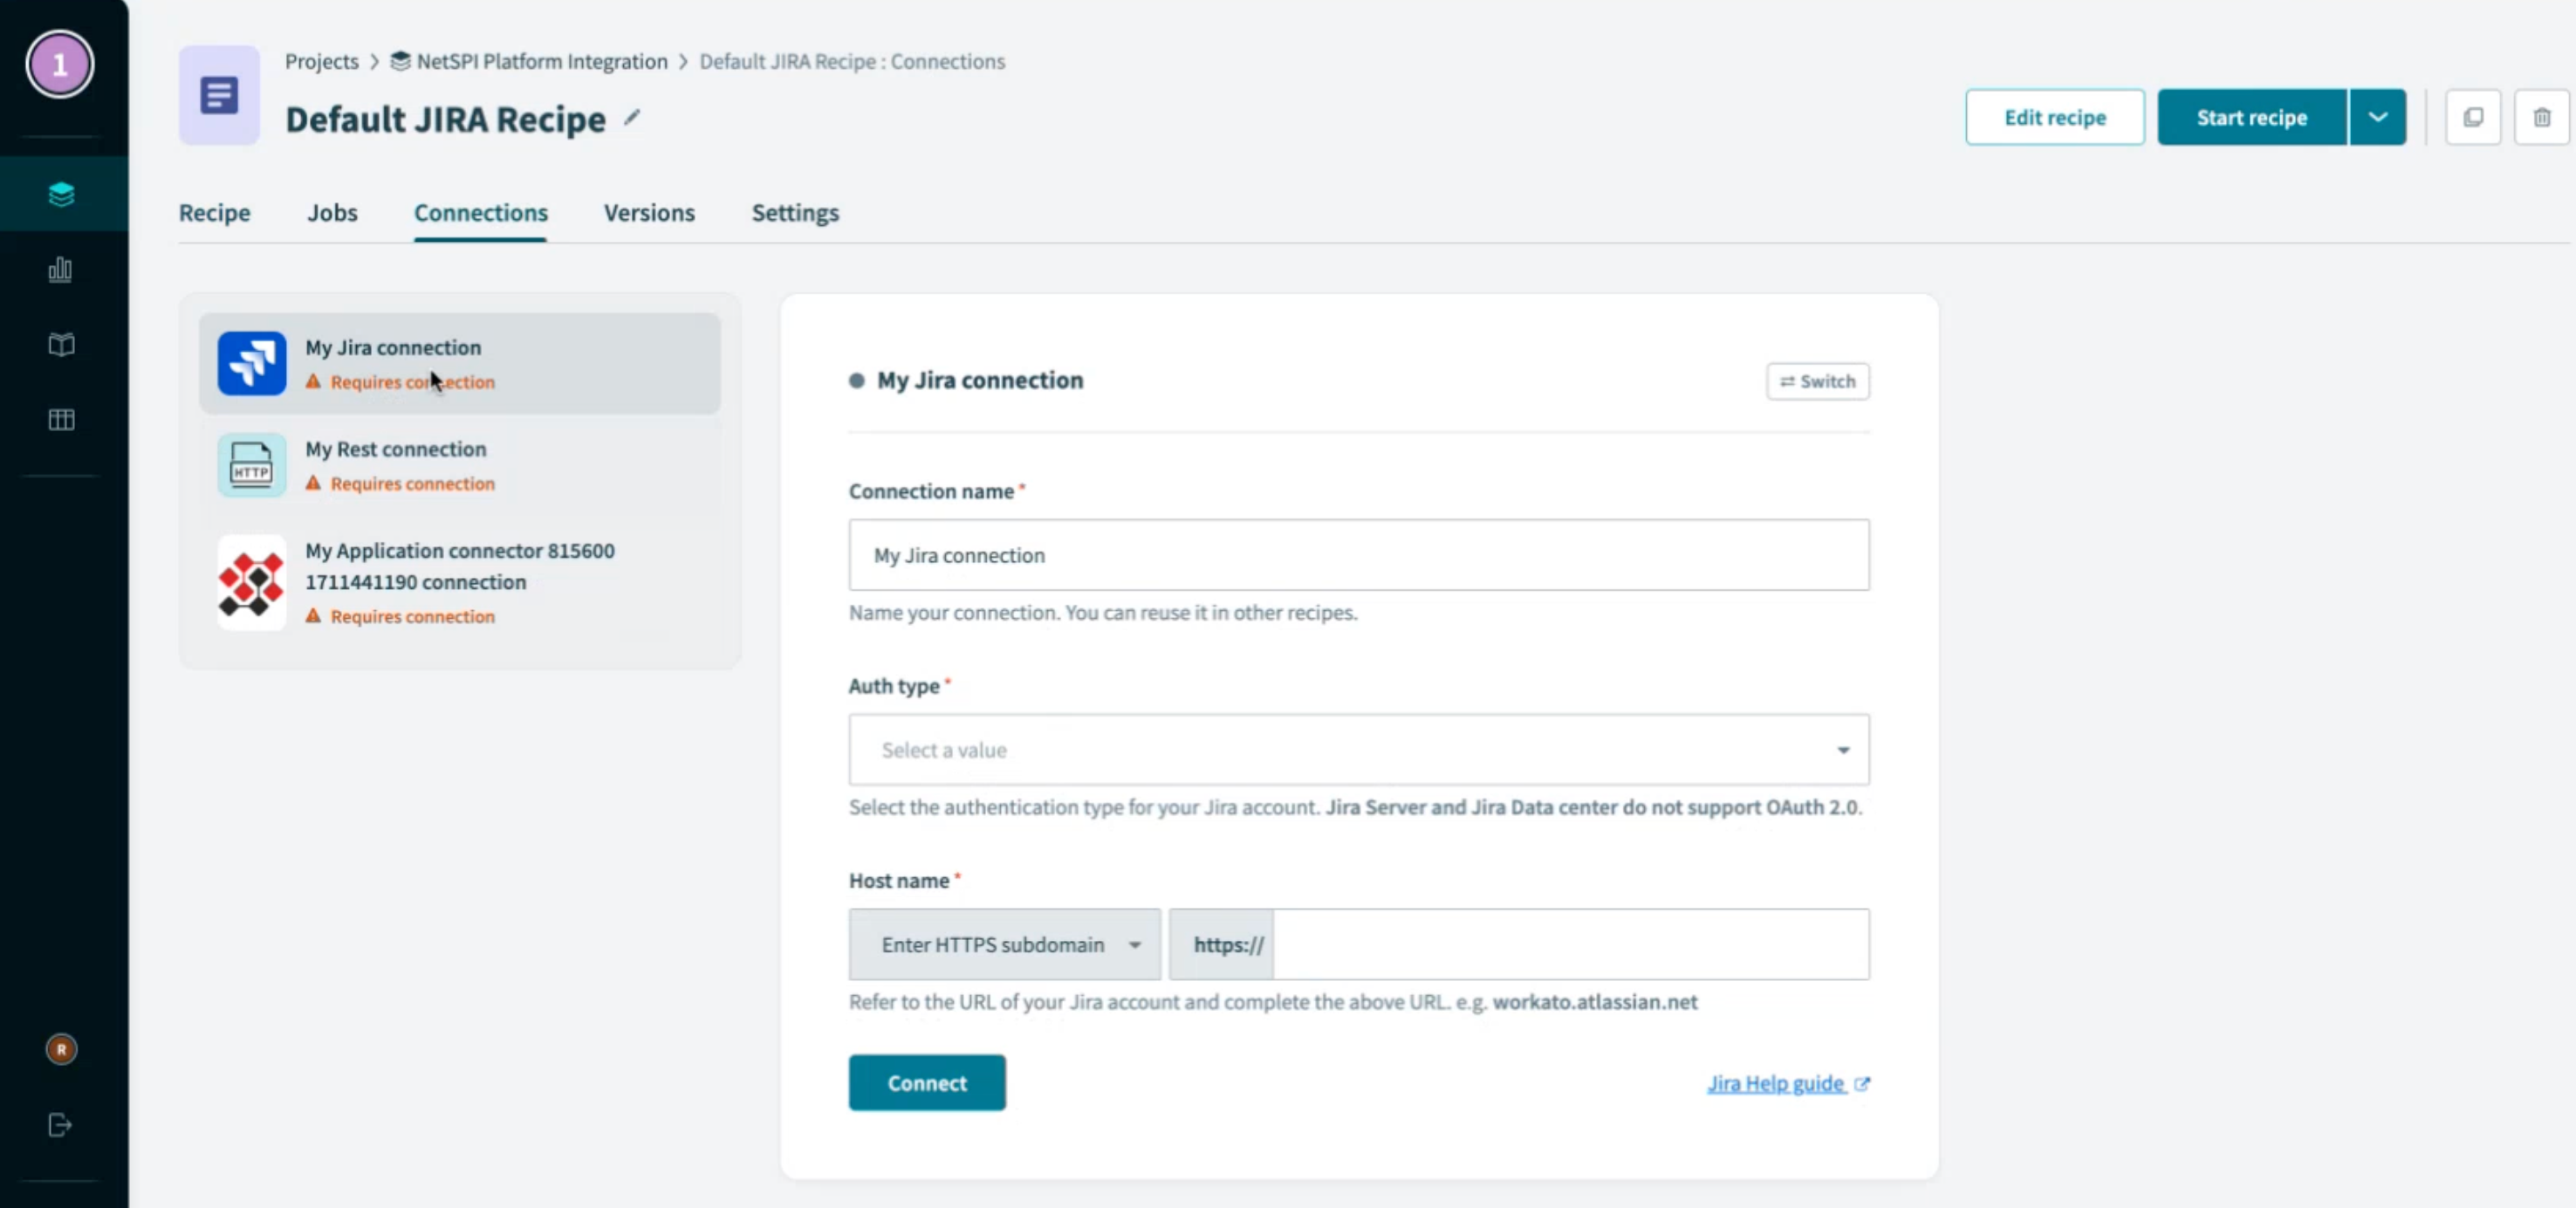Click the workspace logo at top of sidebar

click(60, 65)
